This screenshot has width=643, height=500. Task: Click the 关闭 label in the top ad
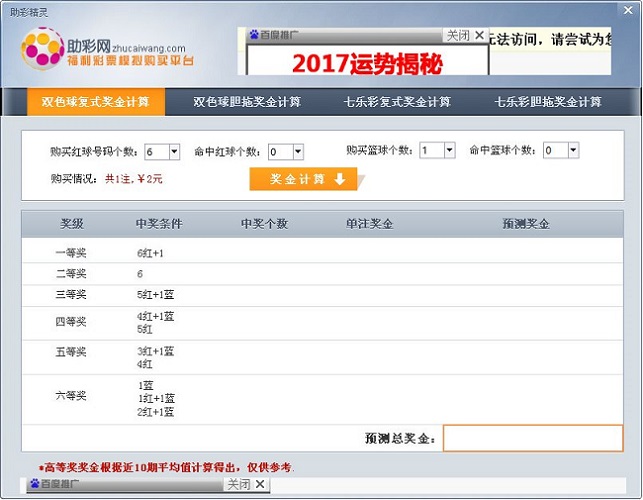[458, 35]
